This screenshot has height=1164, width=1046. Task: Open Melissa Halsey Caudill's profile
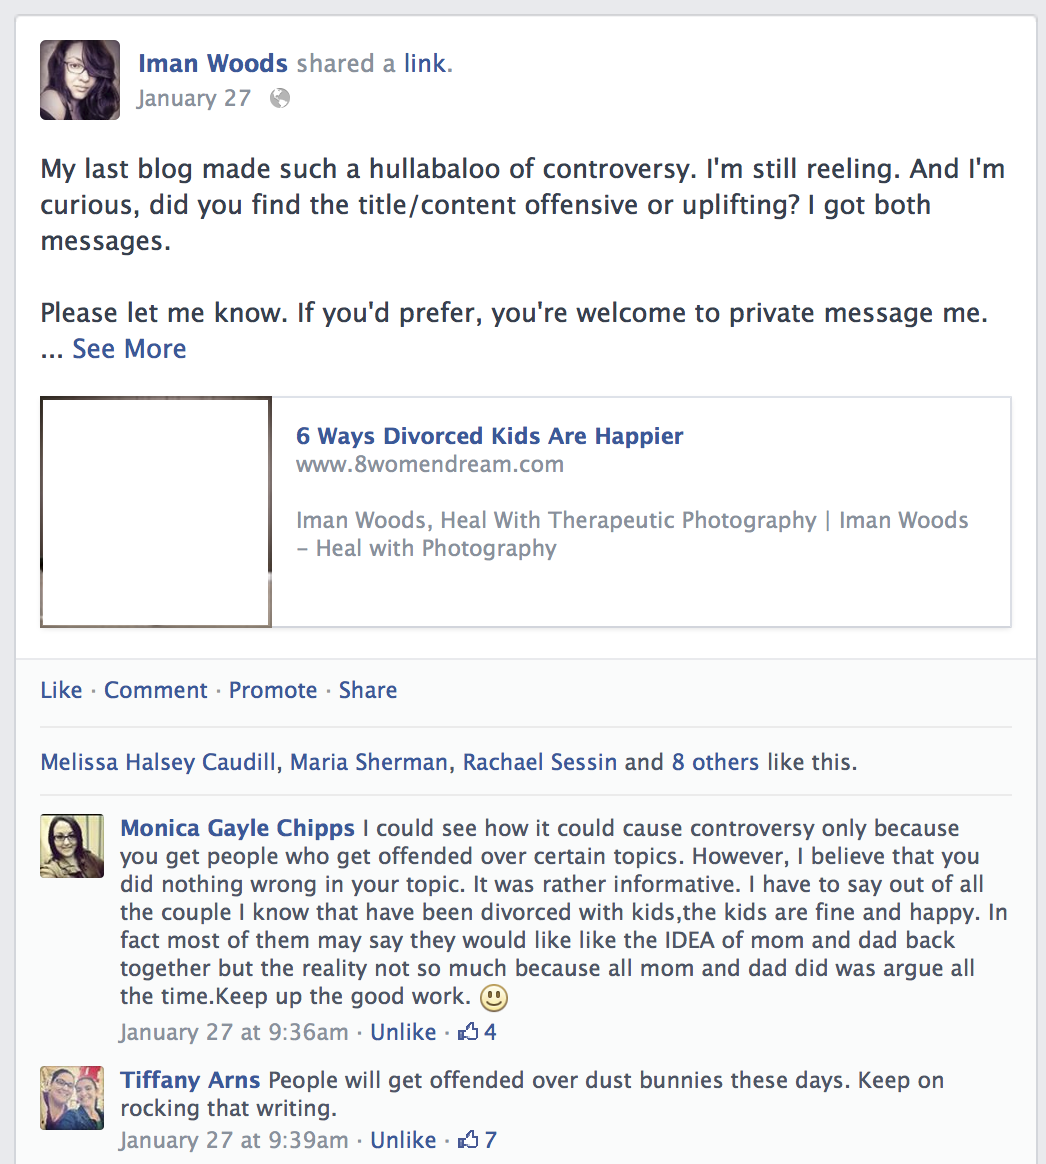pyautogui.click(x=158, y=762)
